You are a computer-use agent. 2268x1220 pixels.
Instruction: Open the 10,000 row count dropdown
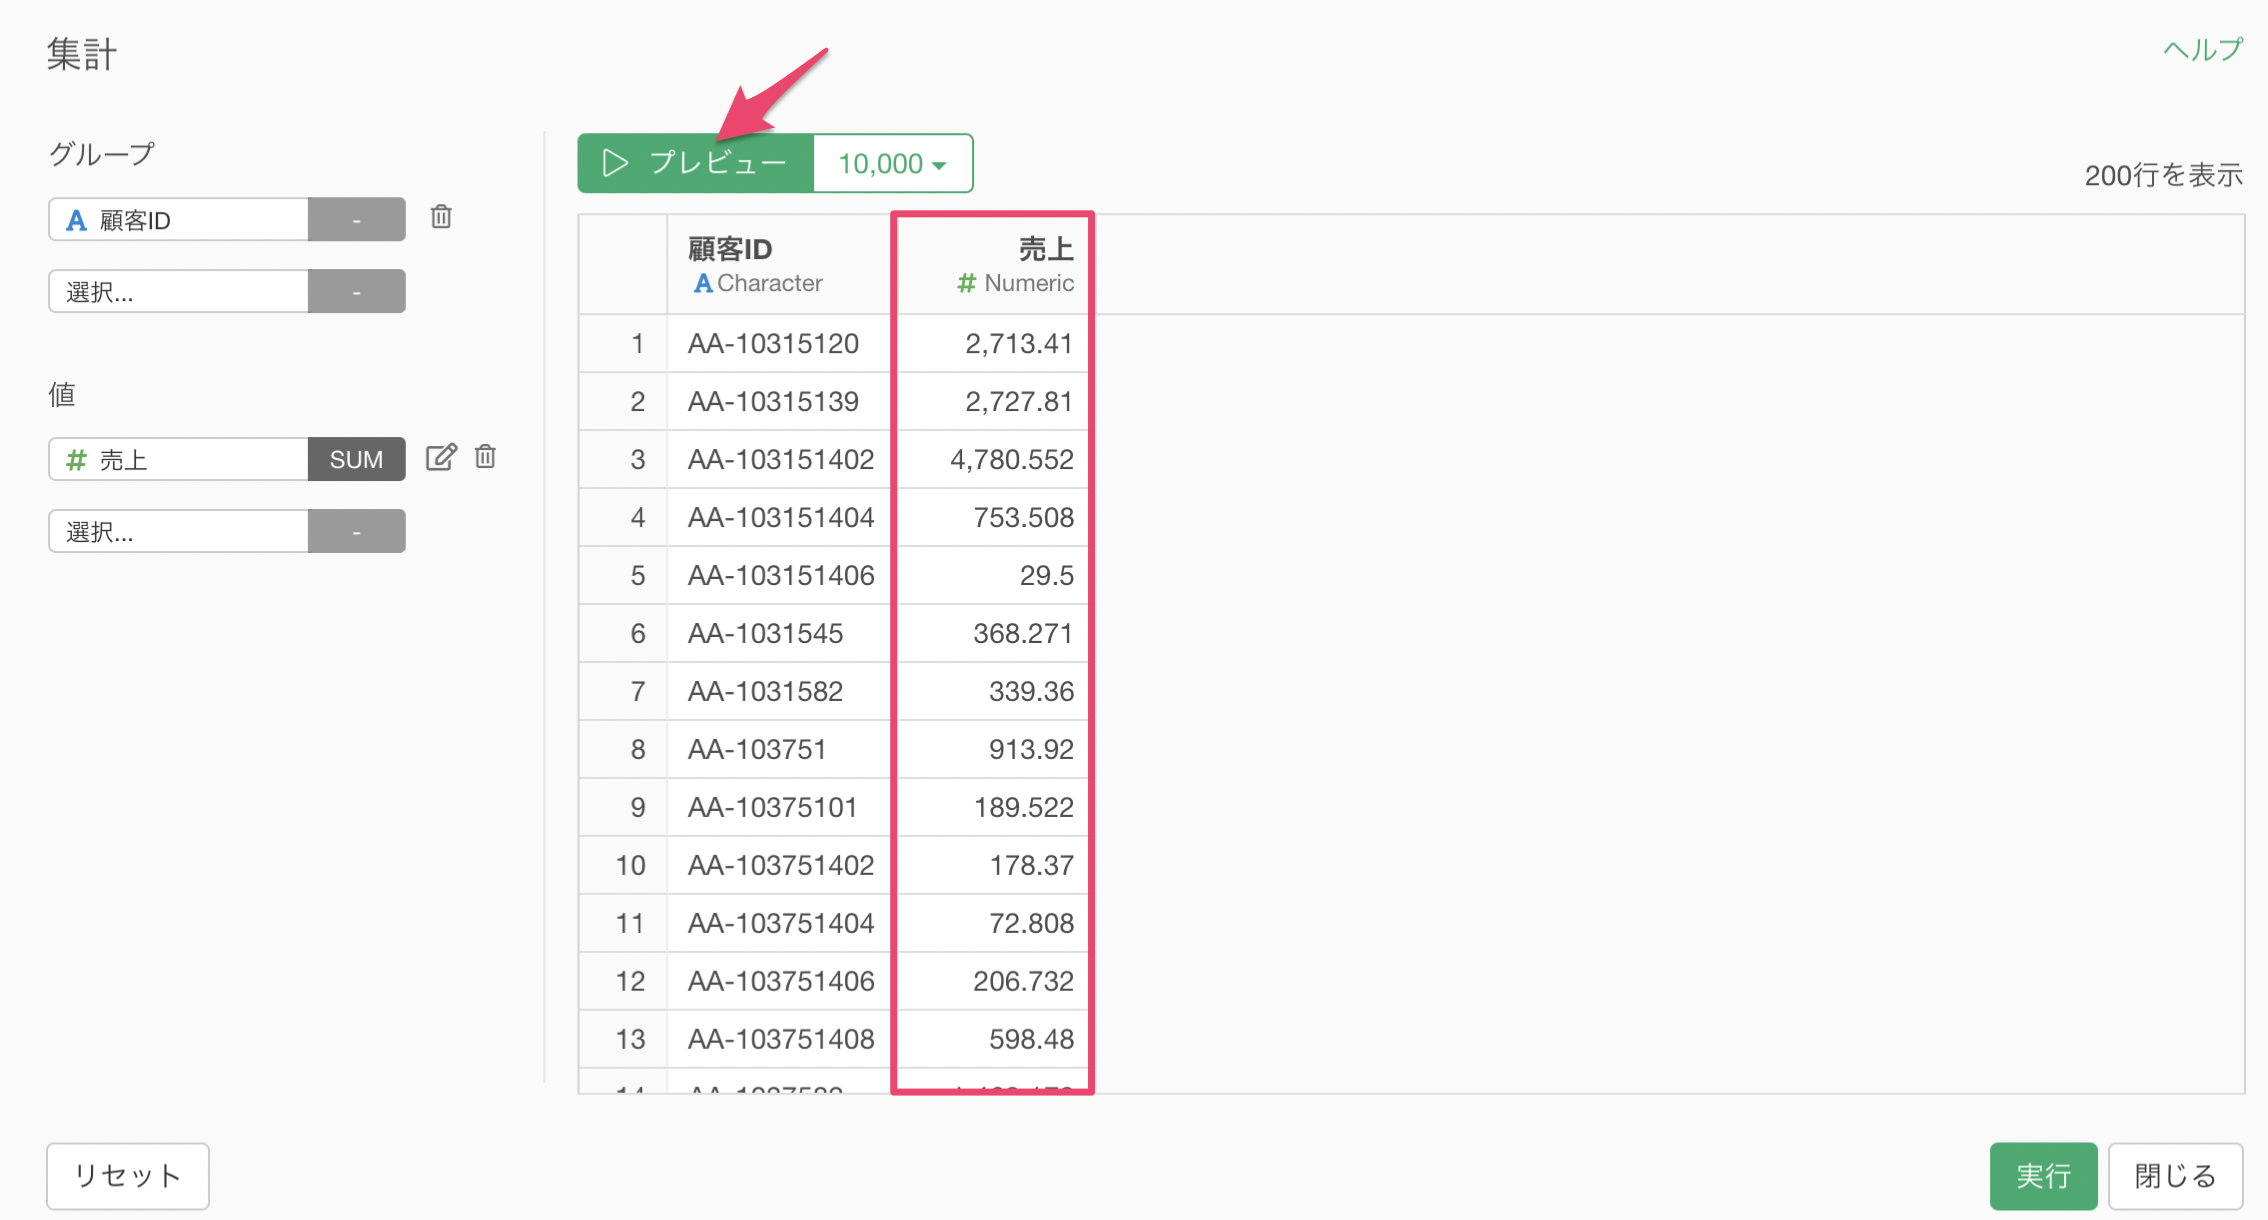tap(892, 163)
